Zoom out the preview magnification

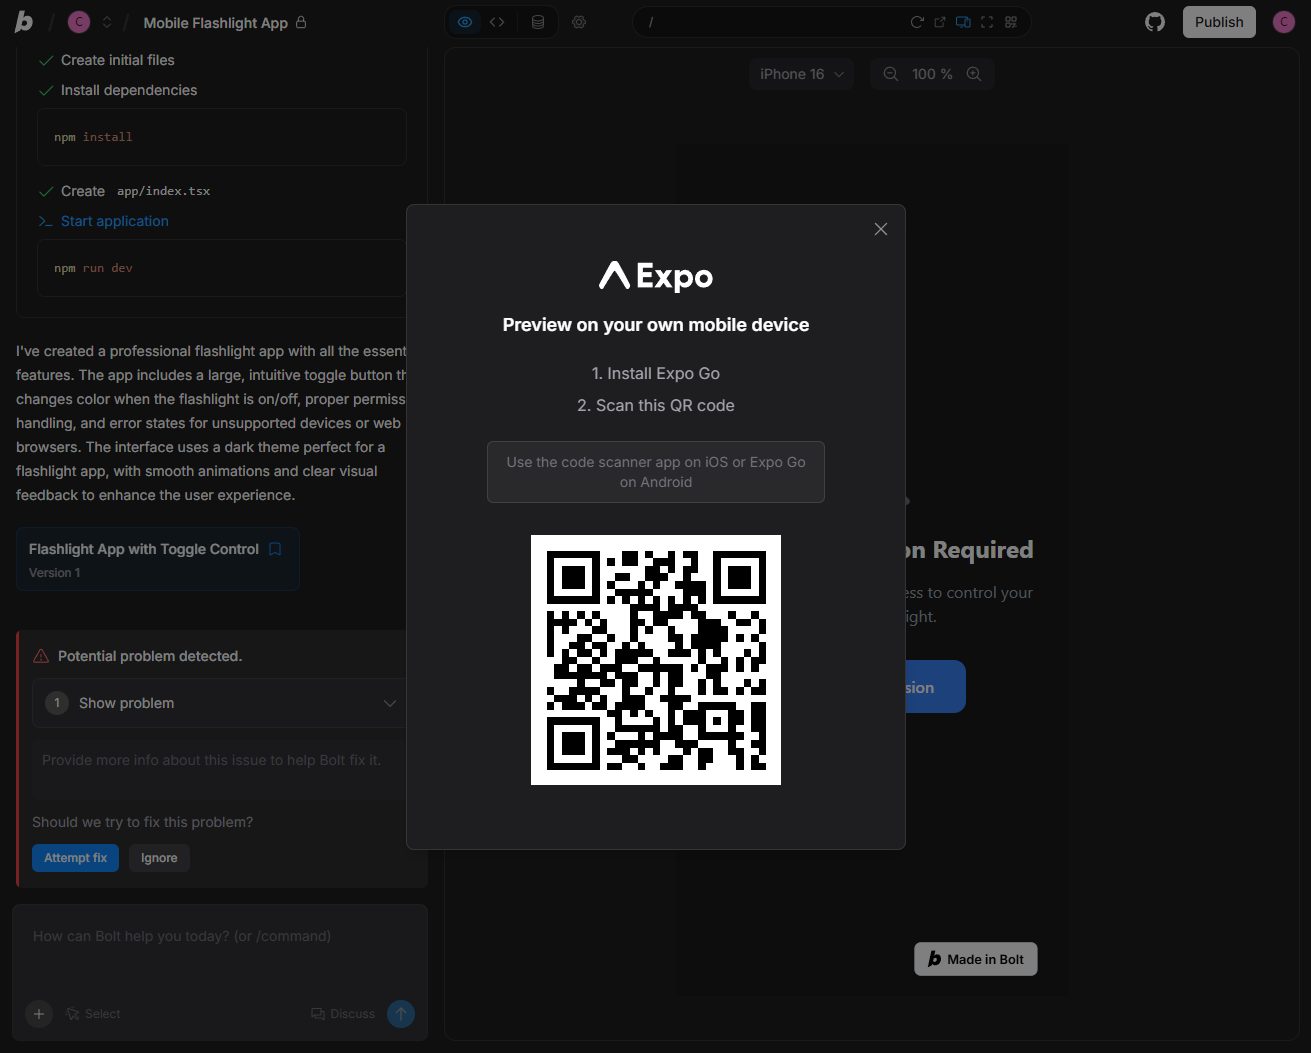pos(890,73)
